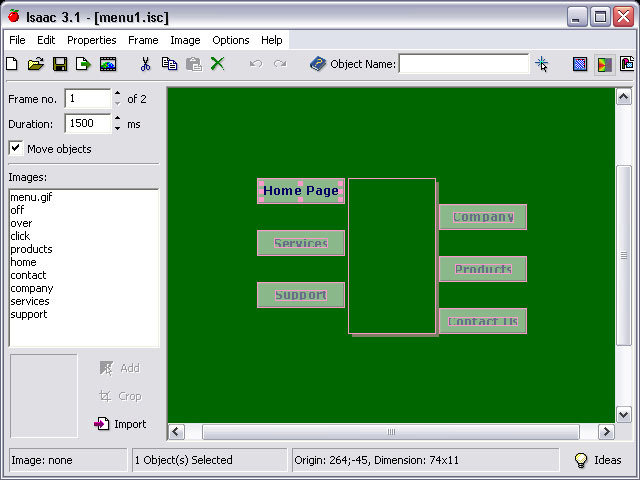Click the Import page-arrow icon
Screen dimensions: 640x480
[102, 424]
